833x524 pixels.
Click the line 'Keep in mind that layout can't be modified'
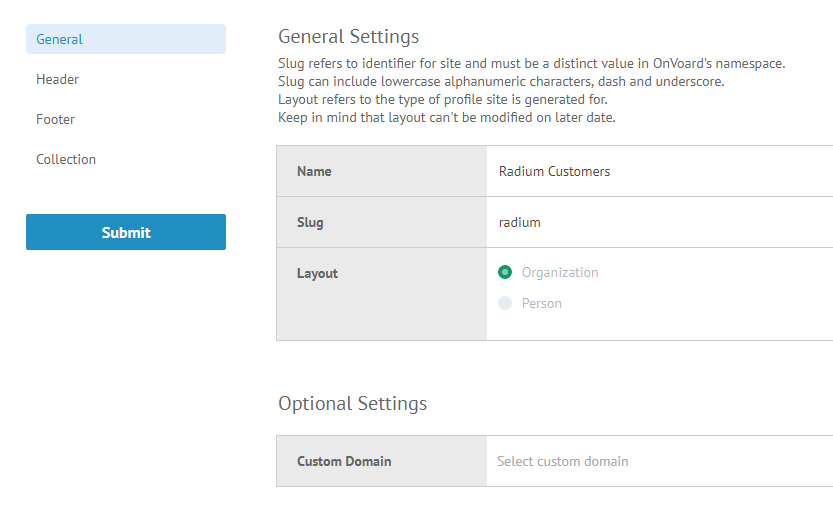pyautogui.click(x=446, y=117)
